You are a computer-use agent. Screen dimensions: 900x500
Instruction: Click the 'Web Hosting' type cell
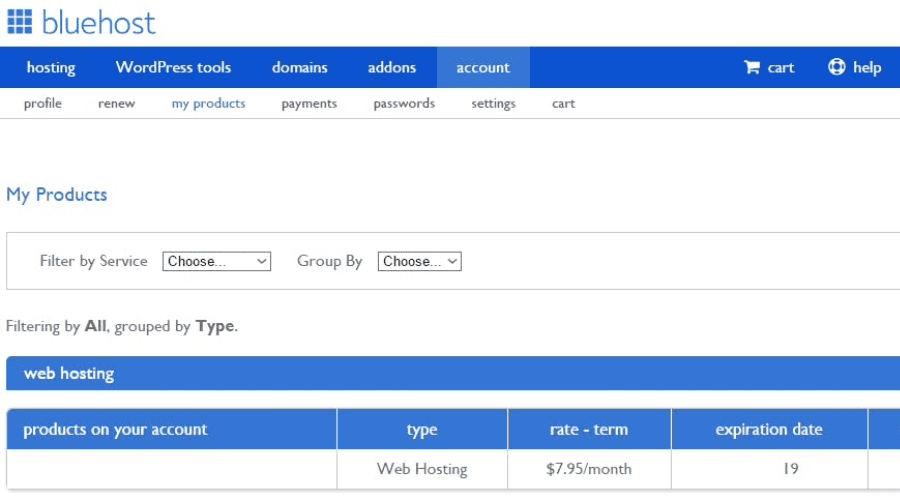[422, 469]
